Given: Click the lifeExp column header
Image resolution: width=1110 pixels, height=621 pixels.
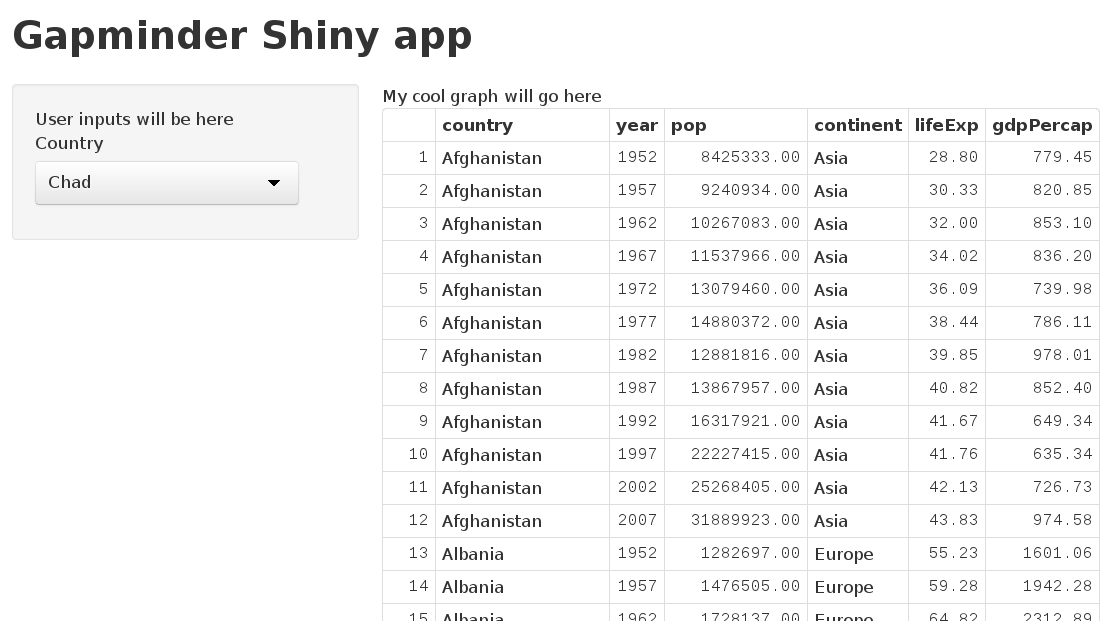Looking at the screenshot, I should click(946, 125).
